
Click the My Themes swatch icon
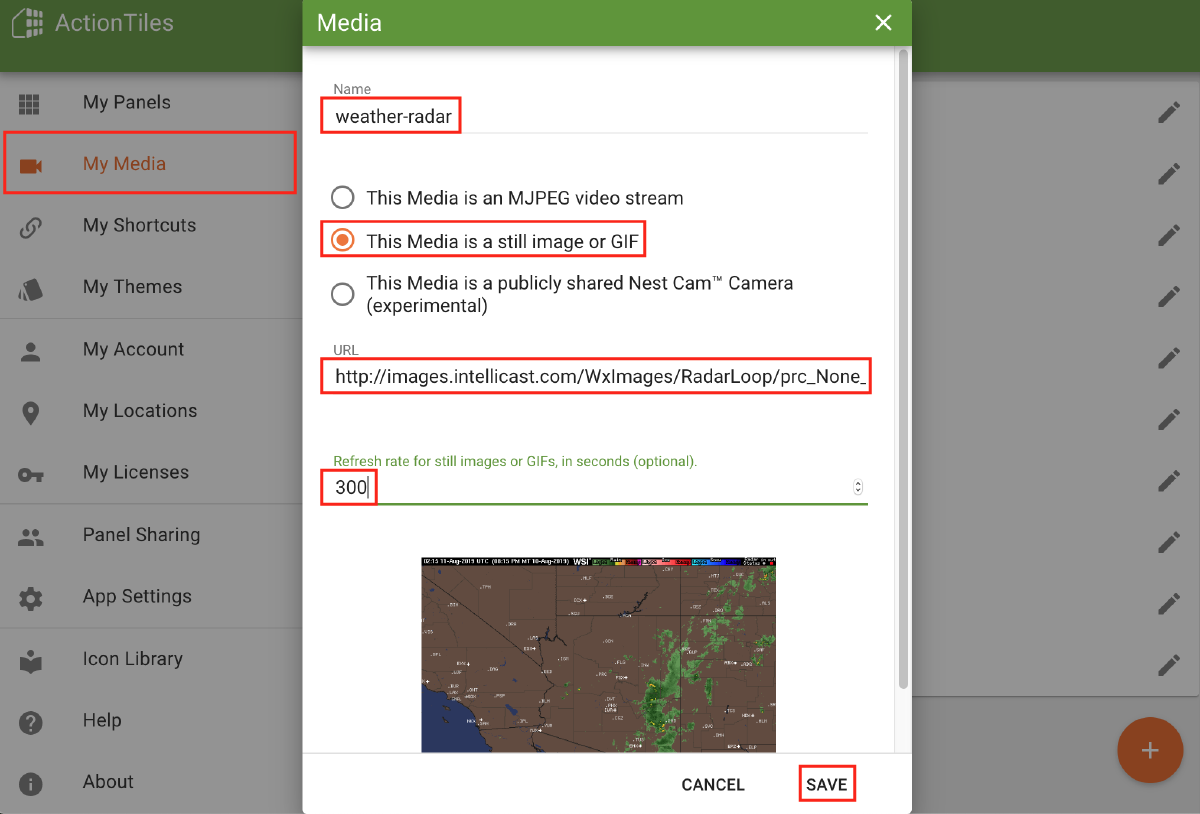pyautogui.click(x=30, y=289)
